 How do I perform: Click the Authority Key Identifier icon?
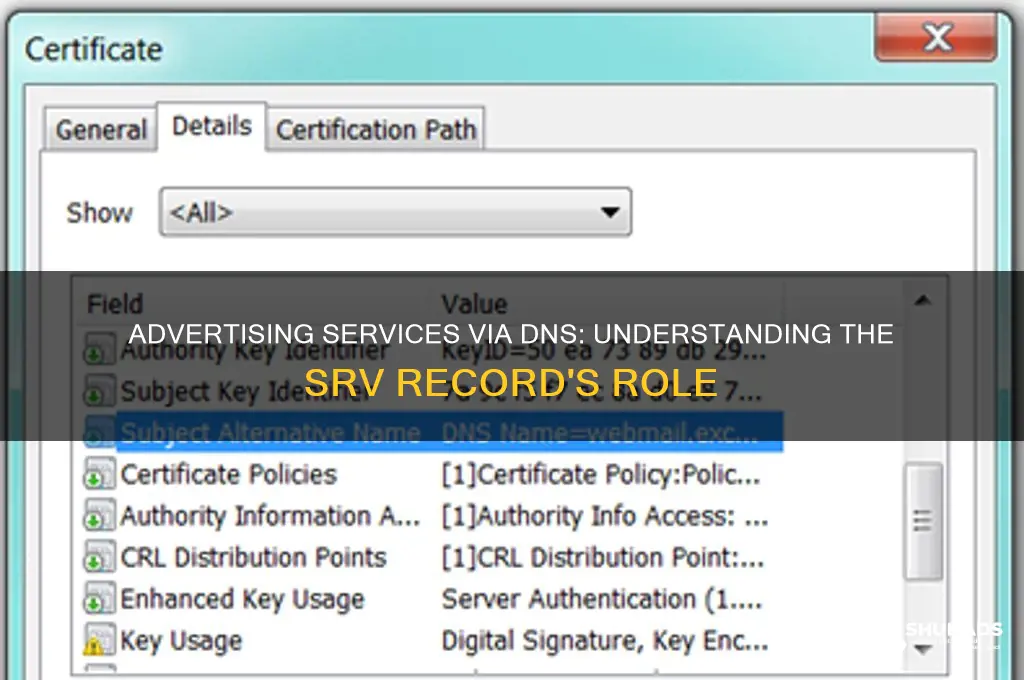pyautogui.click(x=99, y=349)
